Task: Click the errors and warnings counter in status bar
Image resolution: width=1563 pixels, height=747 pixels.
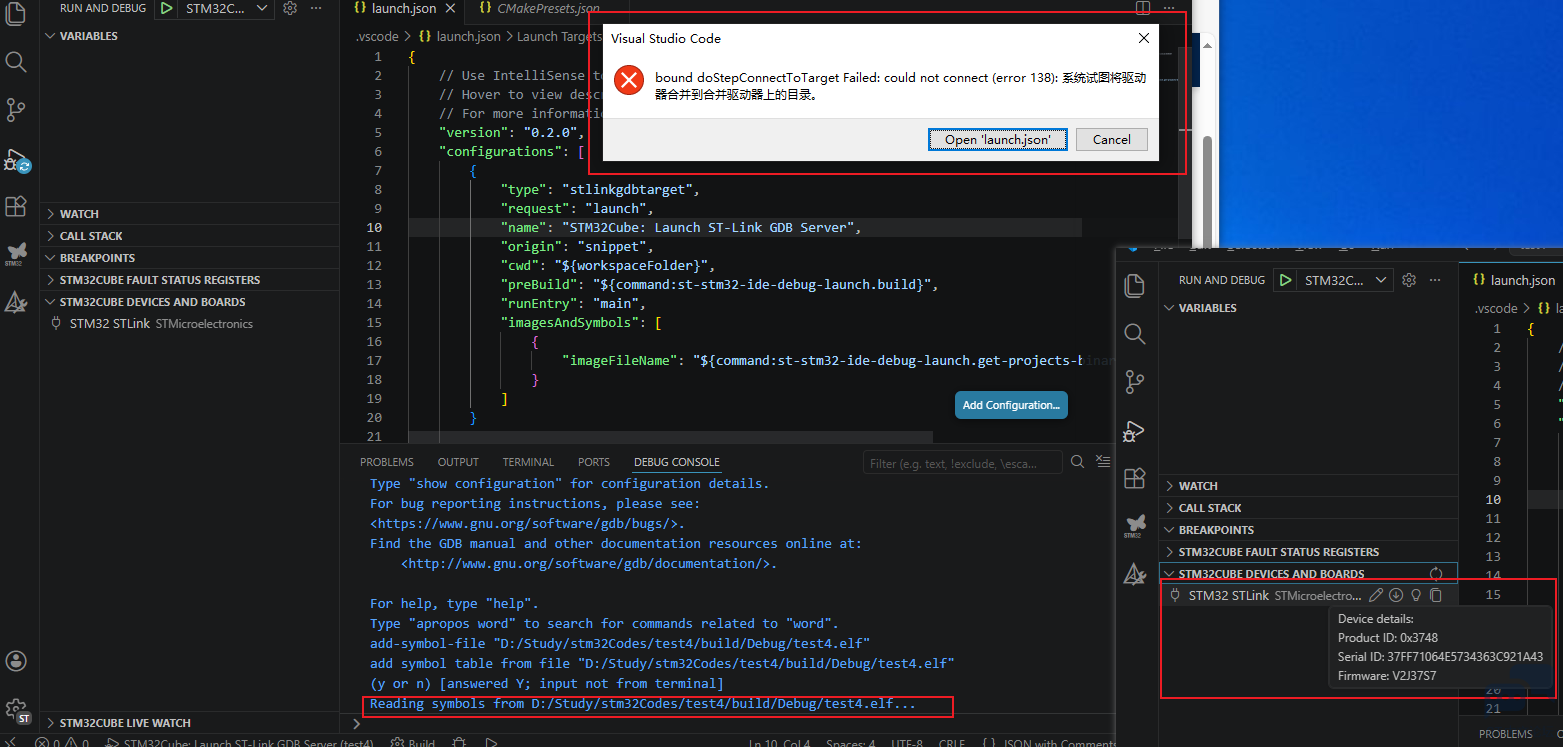Action: (x=62, y=743)
